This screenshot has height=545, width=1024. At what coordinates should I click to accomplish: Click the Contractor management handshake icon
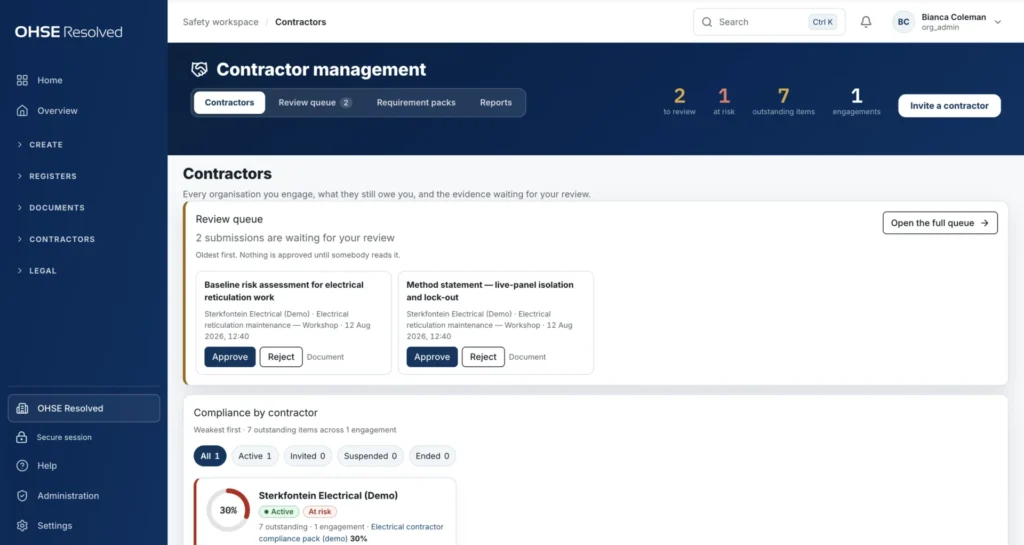(x=199, y=69)
